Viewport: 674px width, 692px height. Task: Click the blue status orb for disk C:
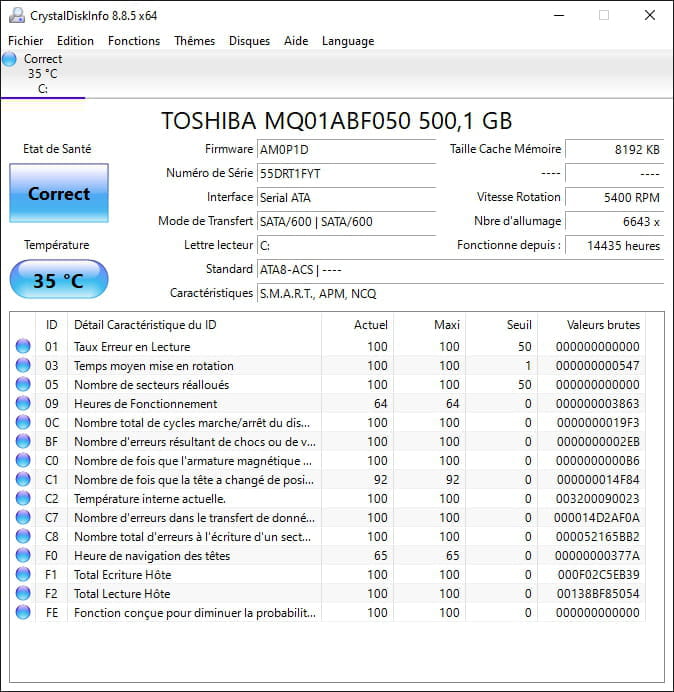10,60
